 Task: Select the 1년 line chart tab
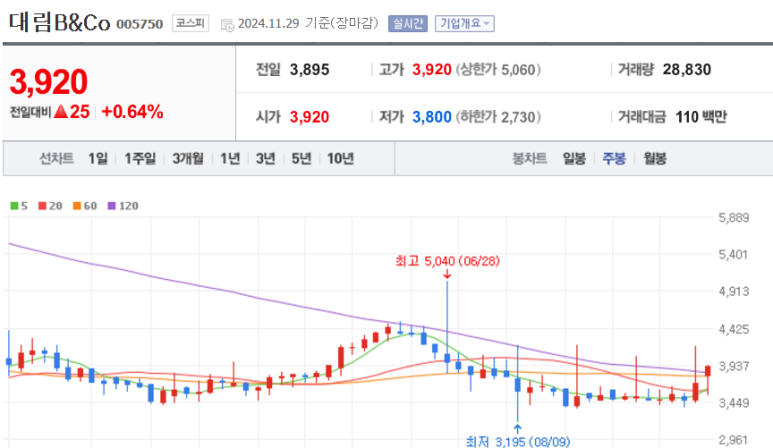coord(230,158)
